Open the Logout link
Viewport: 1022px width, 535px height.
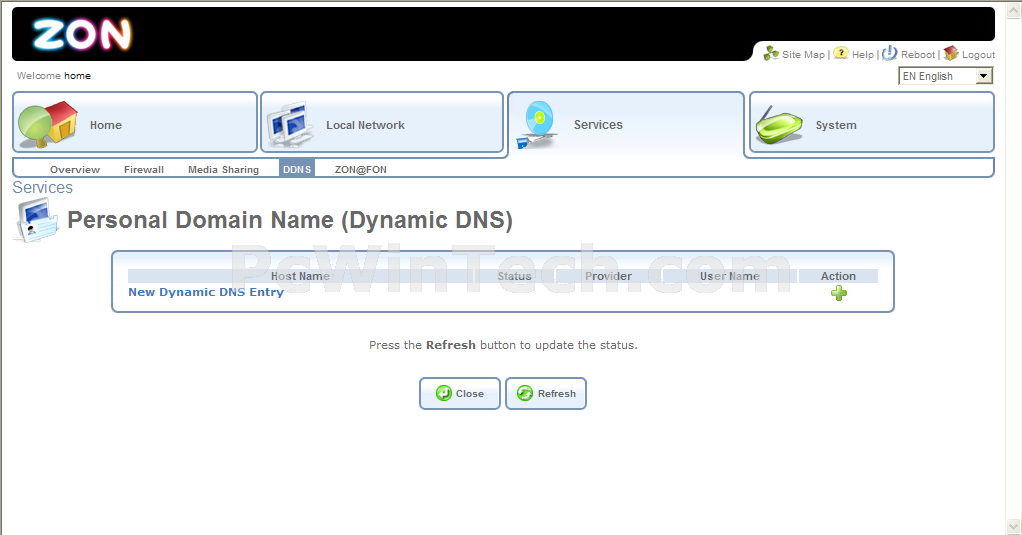pos(978,55)
